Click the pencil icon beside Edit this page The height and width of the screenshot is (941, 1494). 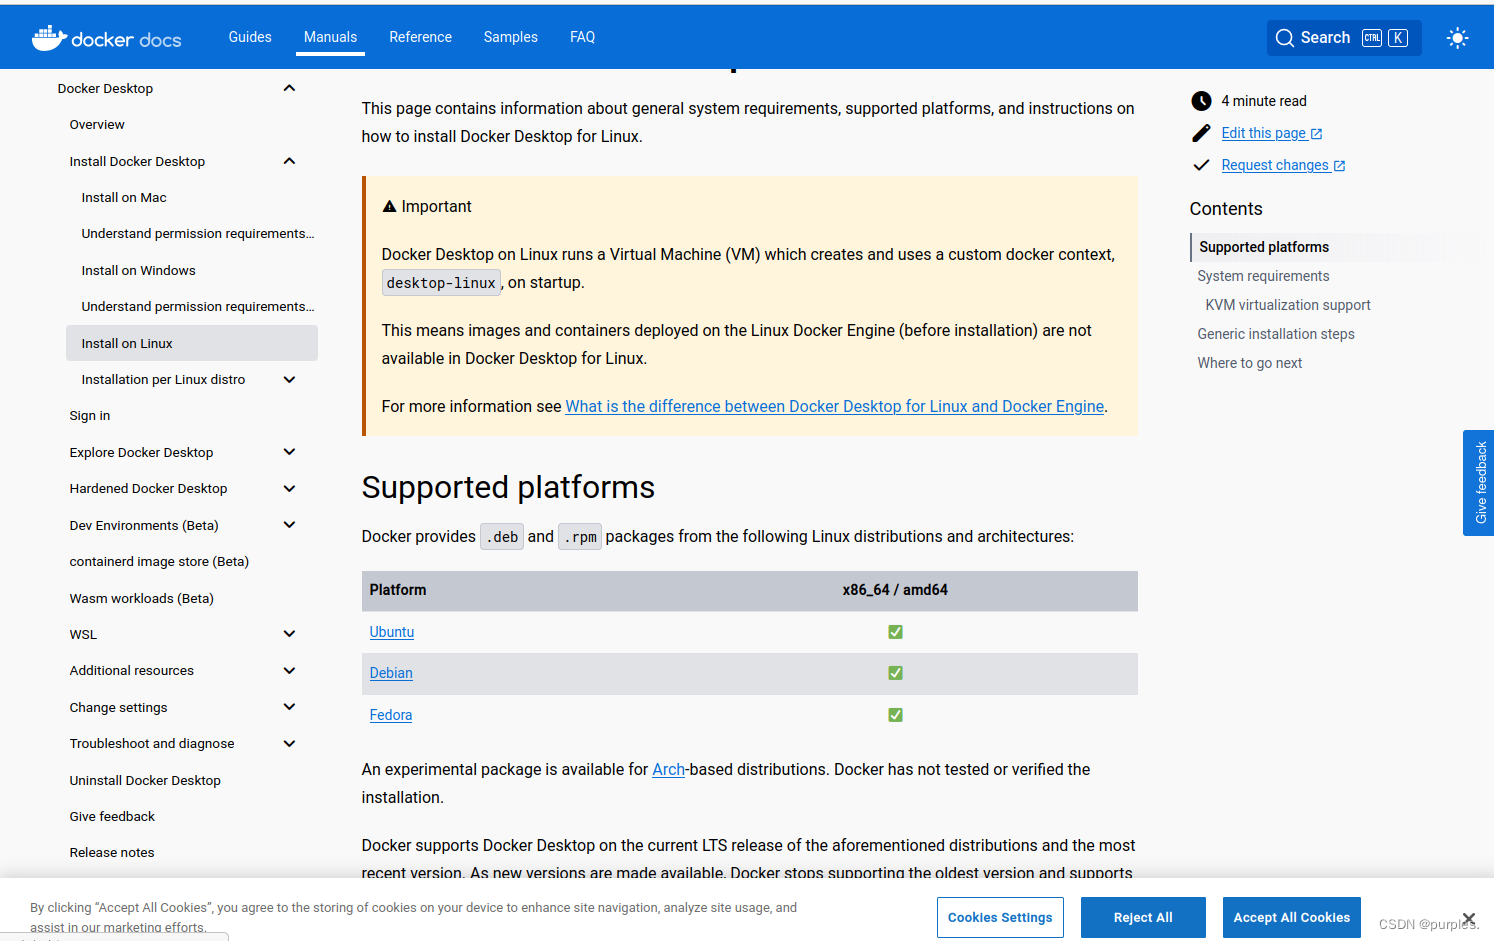tap(1201, 133)
